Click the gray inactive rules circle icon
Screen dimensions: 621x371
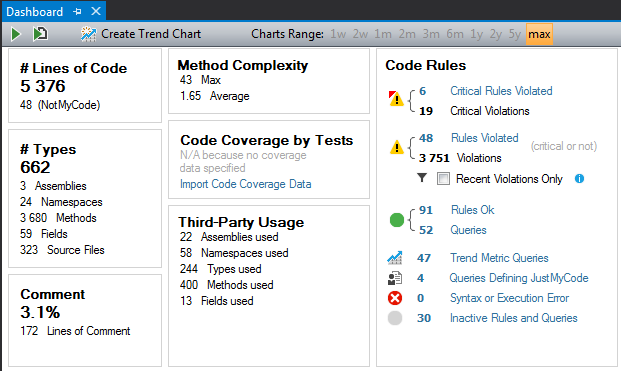pyautogui.click(x=395, y=318)
